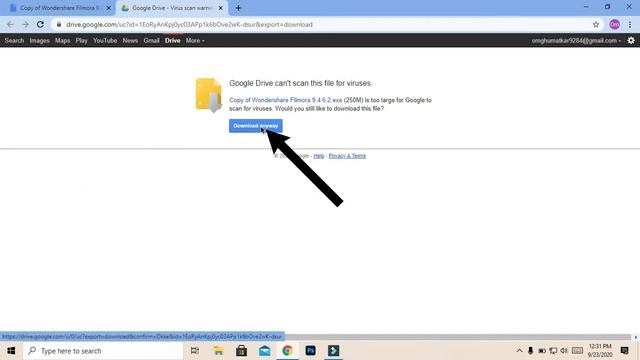Open Photoshop from the taskbar

[310, 351]
